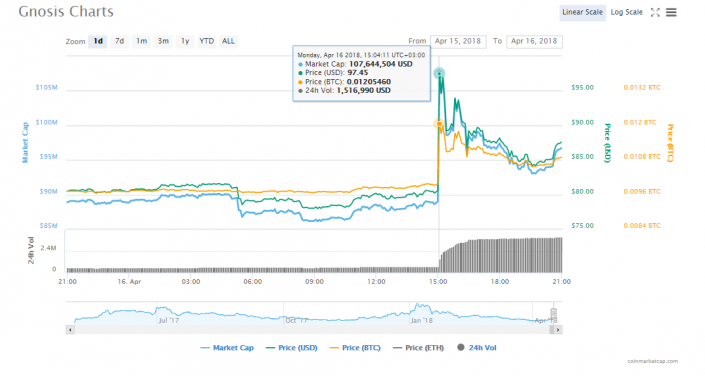Viewport: 705px width, 376px height.
Task: Set zoom to 1m range
Action: coord(141,41)
